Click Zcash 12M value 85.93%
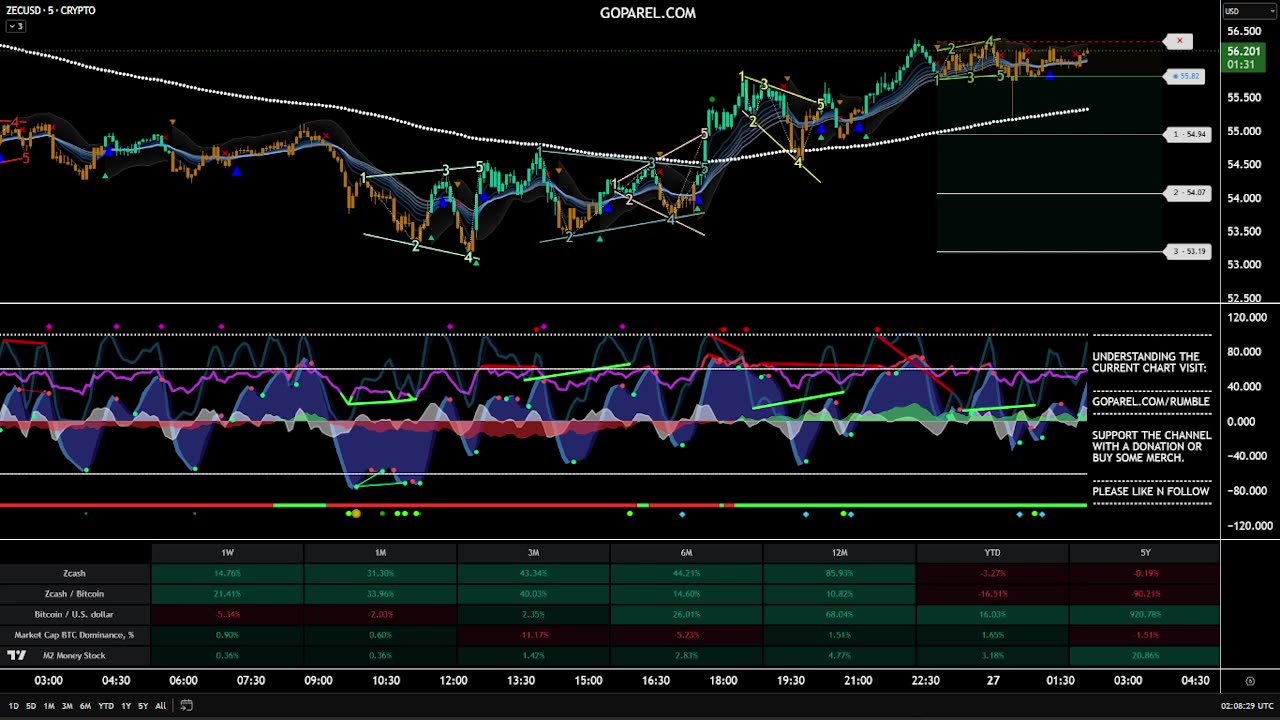Screen dimensions: 1280x720 point(840,573)
